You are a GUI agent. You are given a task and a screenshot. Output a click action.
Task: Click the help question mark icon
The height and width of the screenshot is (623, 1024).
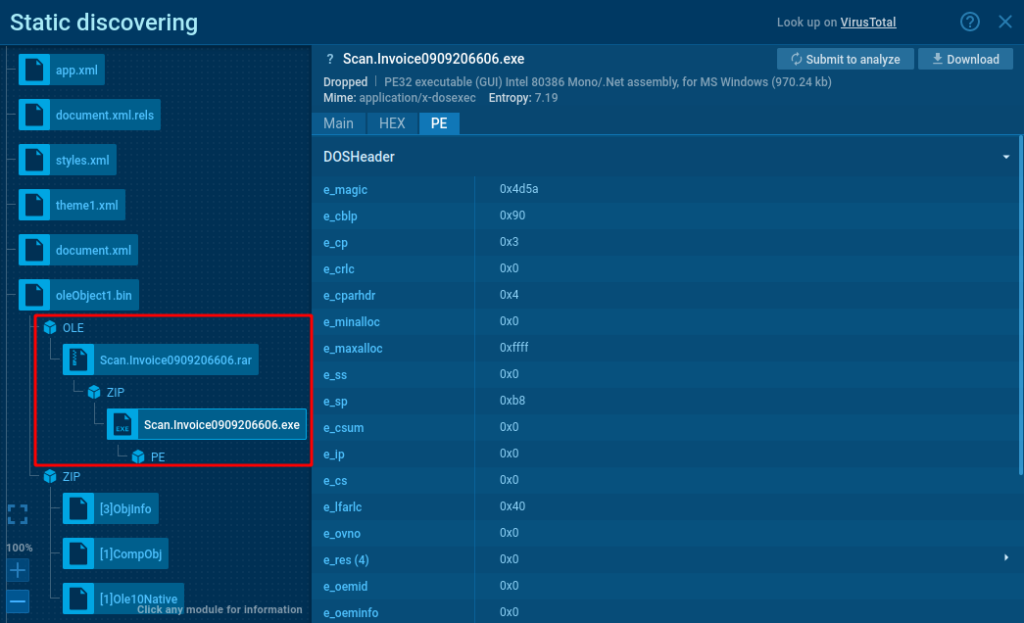click(x=969, y=22)
